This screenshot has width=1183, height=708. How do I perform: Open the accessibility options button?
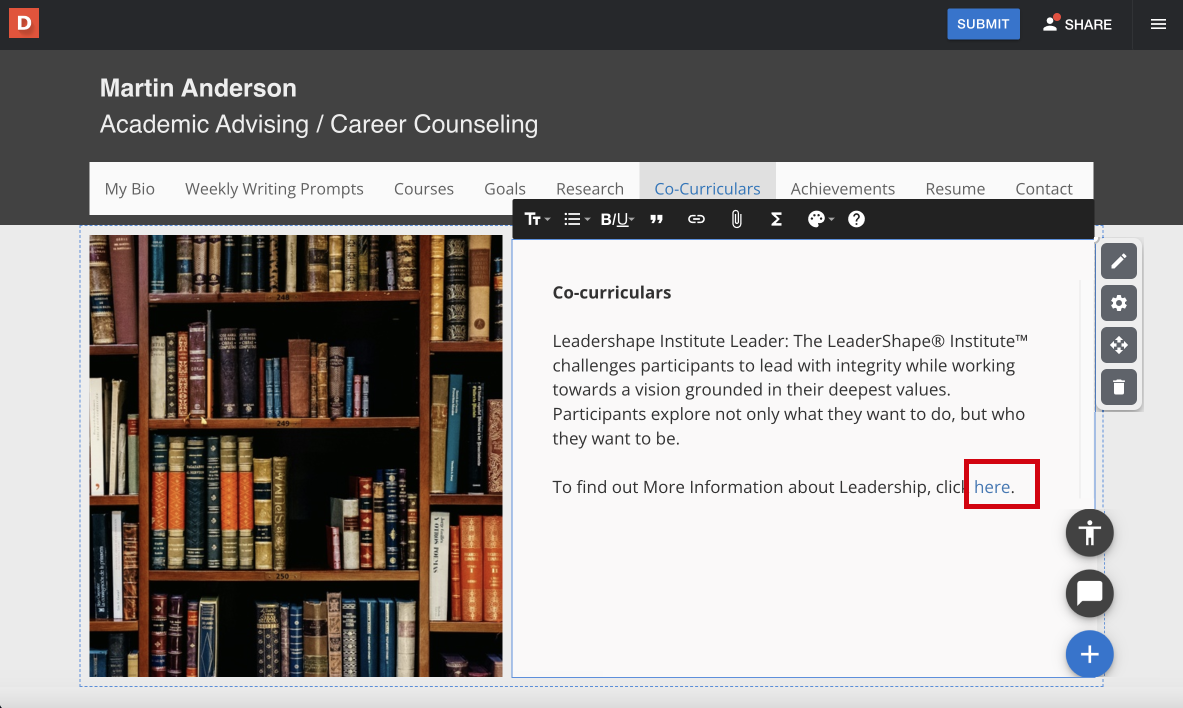point(1089,533)
